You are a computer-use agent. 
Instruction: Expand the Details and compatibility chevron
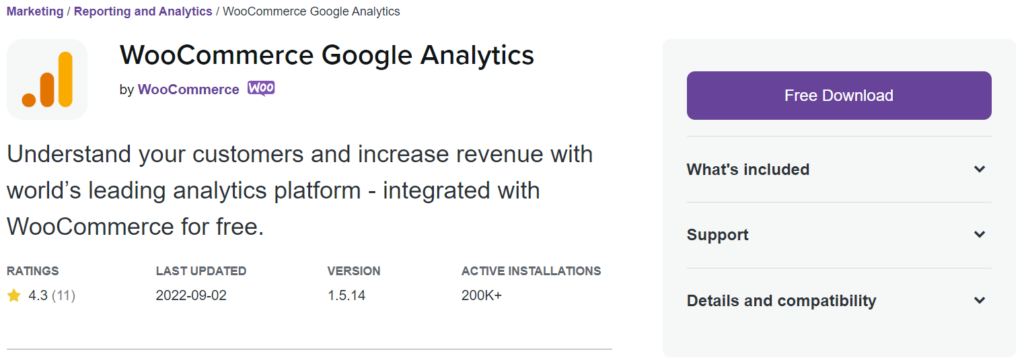point(979,301)
